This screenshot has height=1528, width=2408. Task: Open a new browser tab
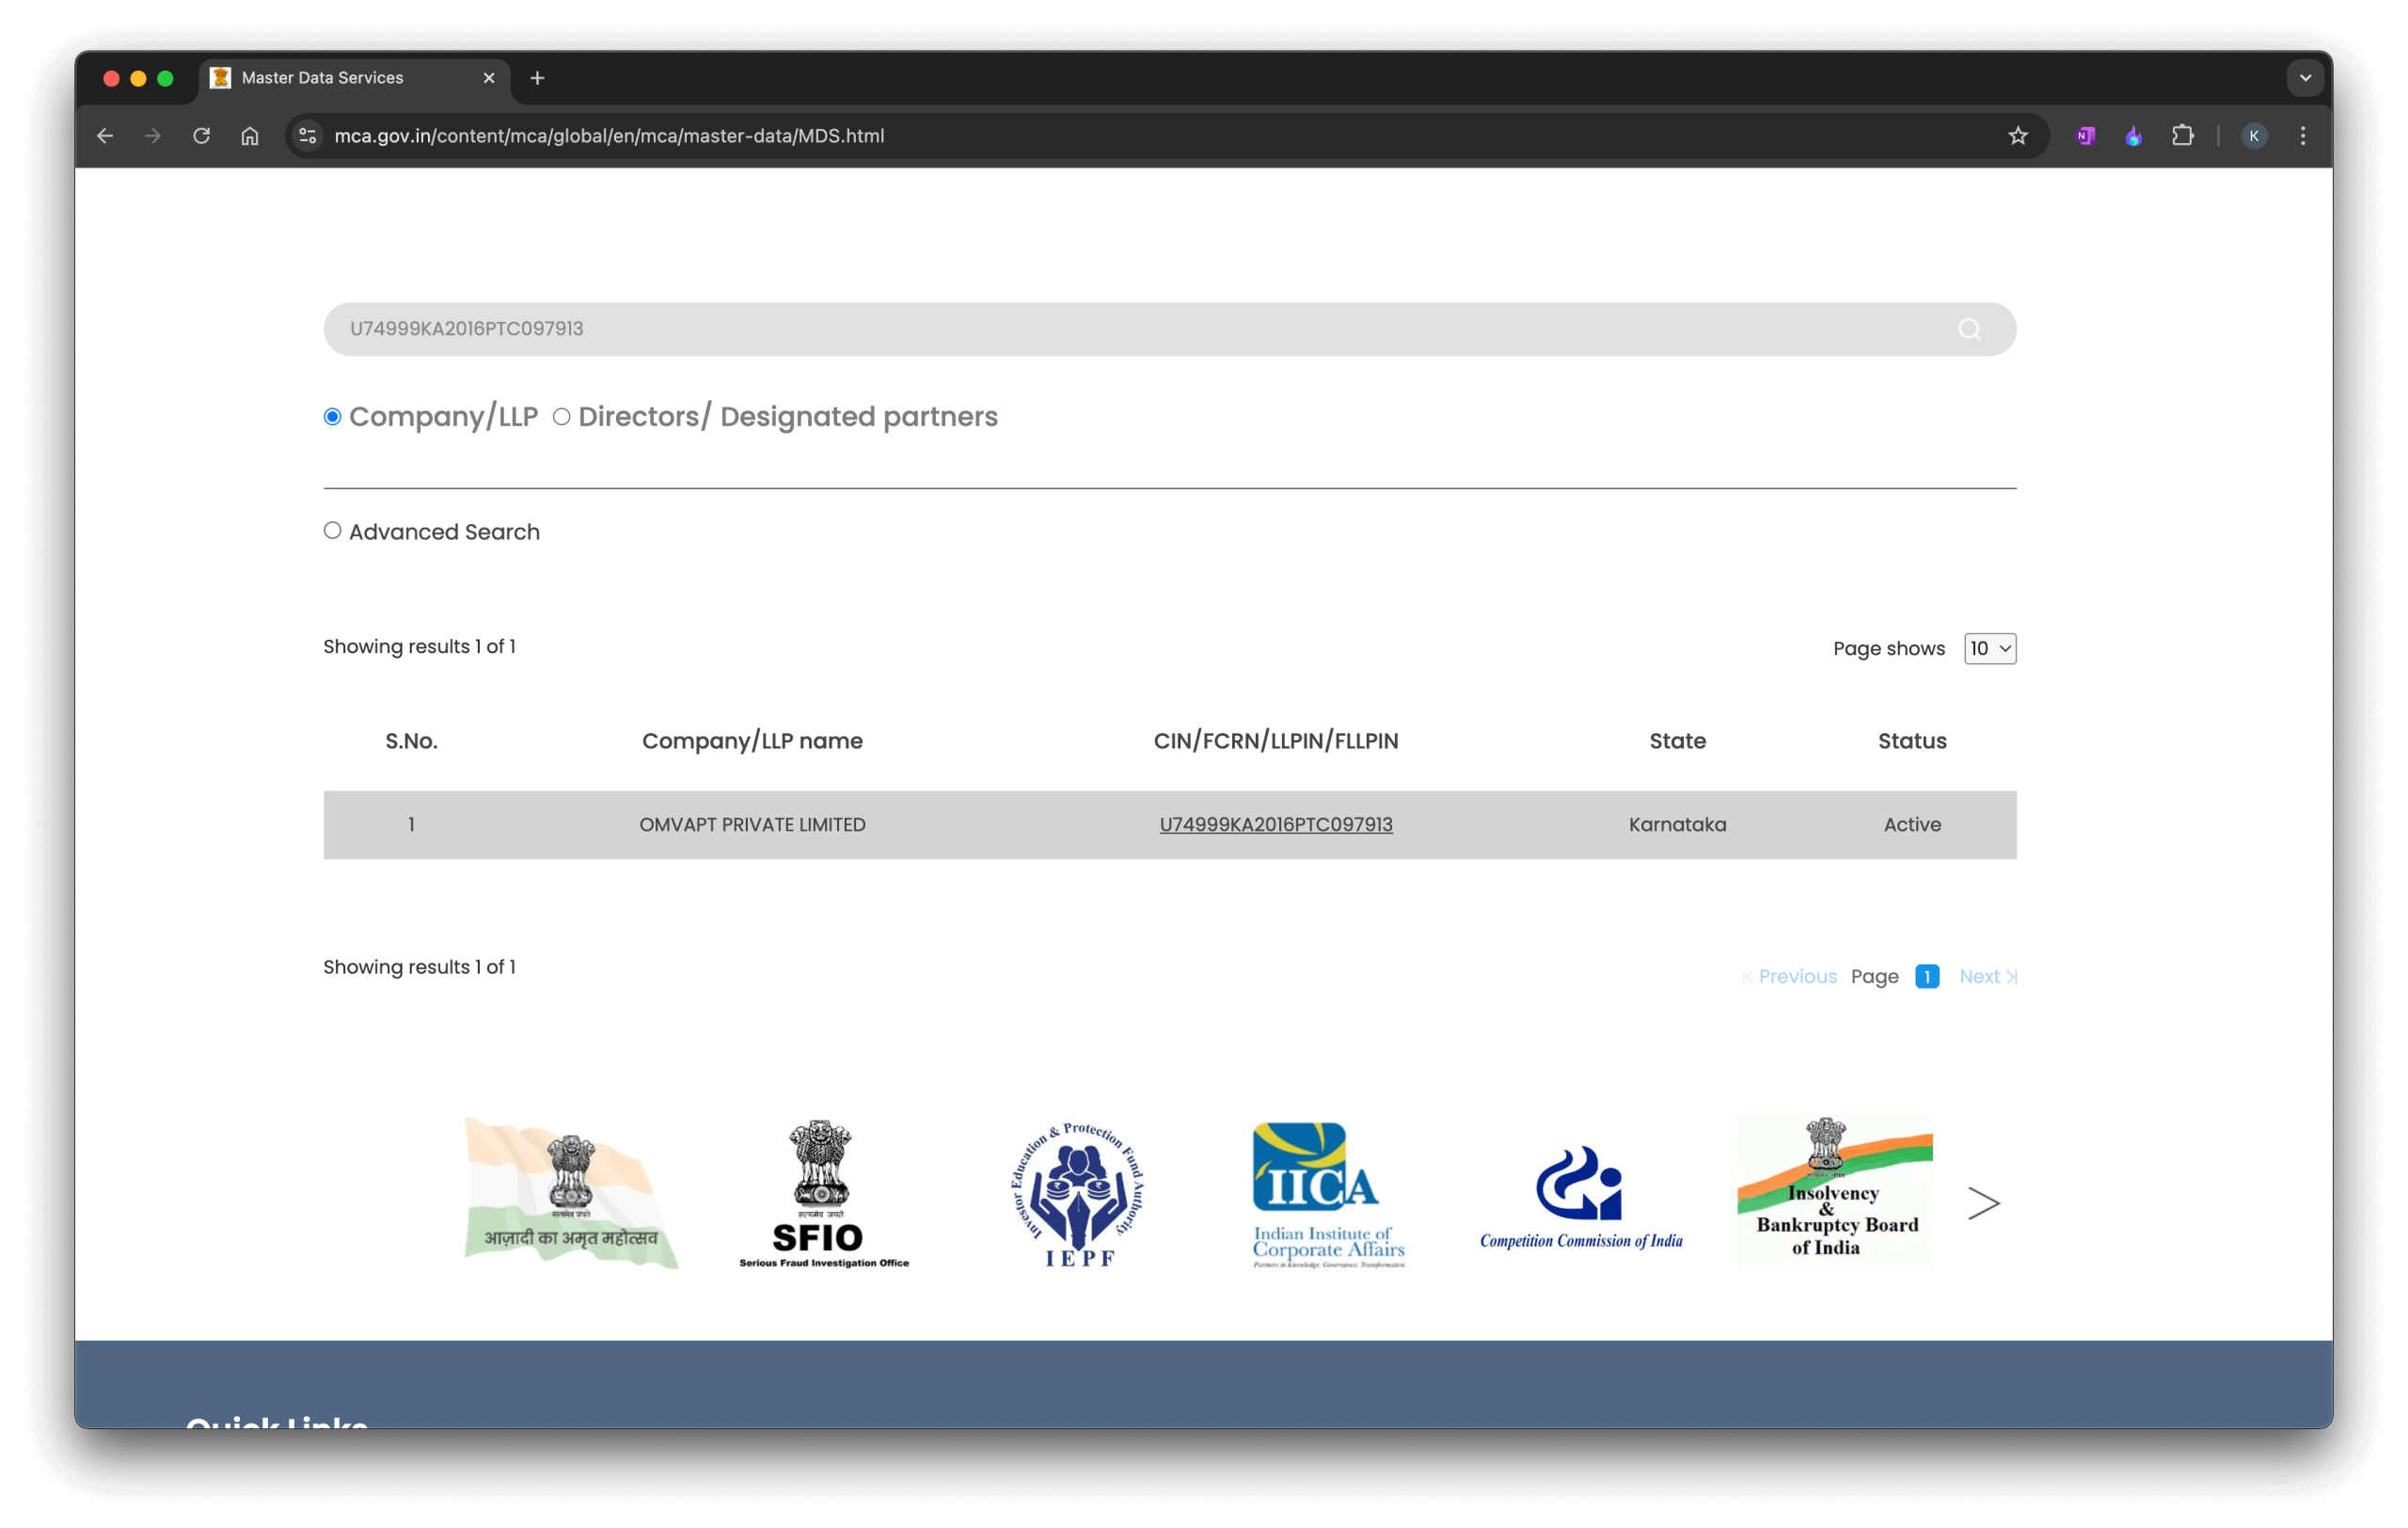coord(537,78)
